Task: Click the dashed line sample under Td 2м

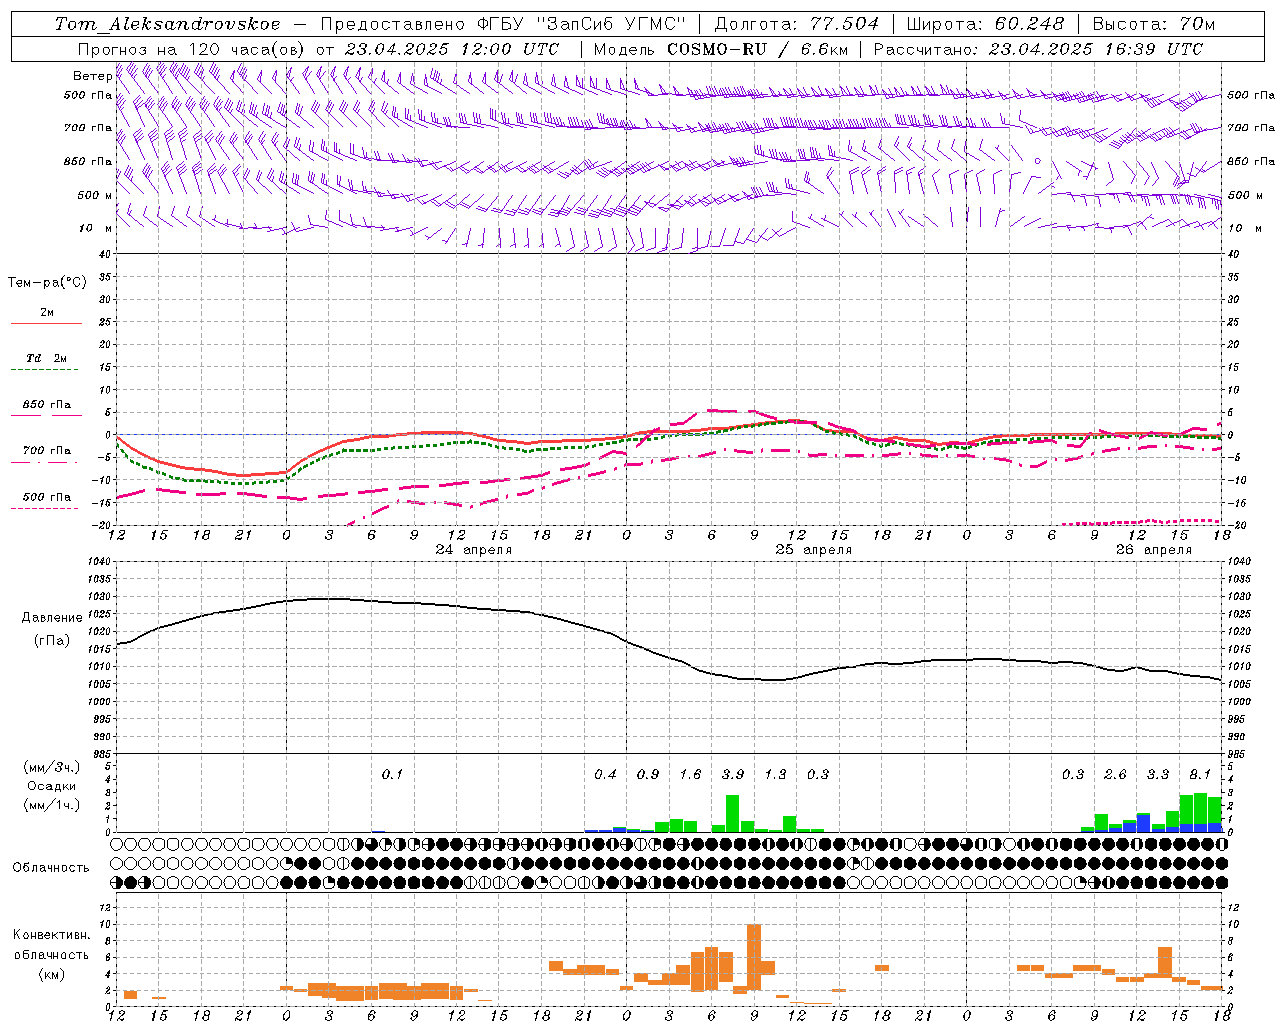Action: (45, 369)
